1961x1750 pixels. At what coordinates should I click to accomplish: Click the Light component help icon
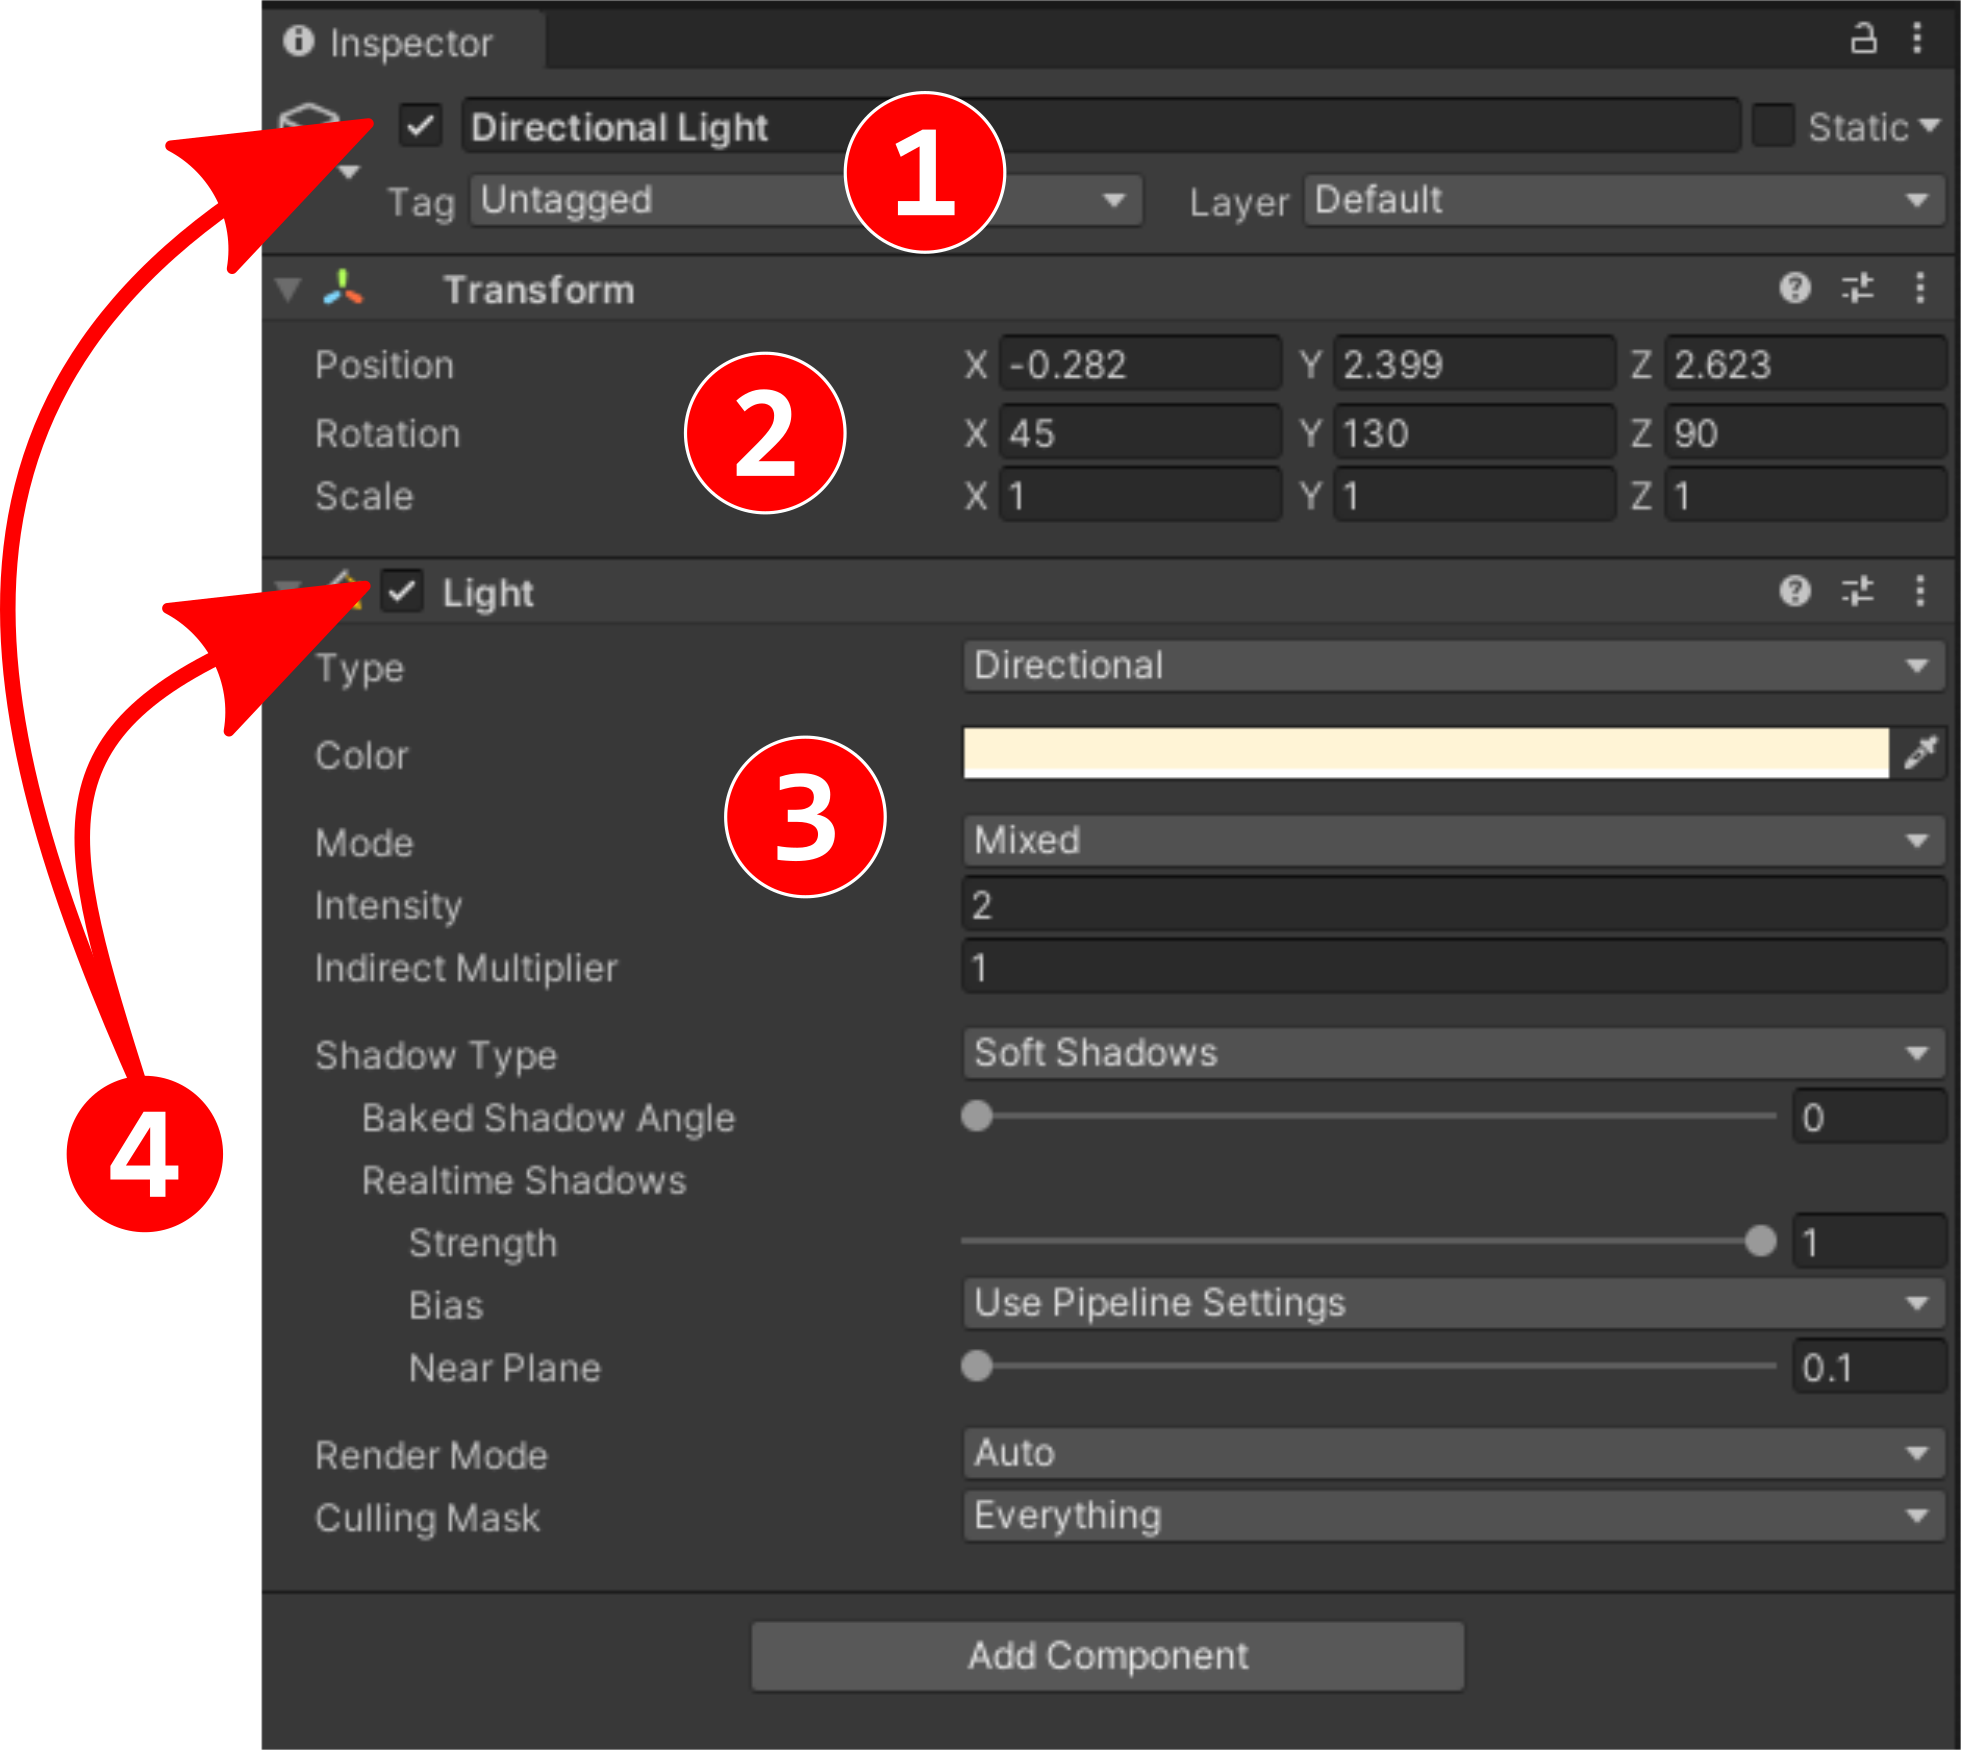pos(1795,592)
